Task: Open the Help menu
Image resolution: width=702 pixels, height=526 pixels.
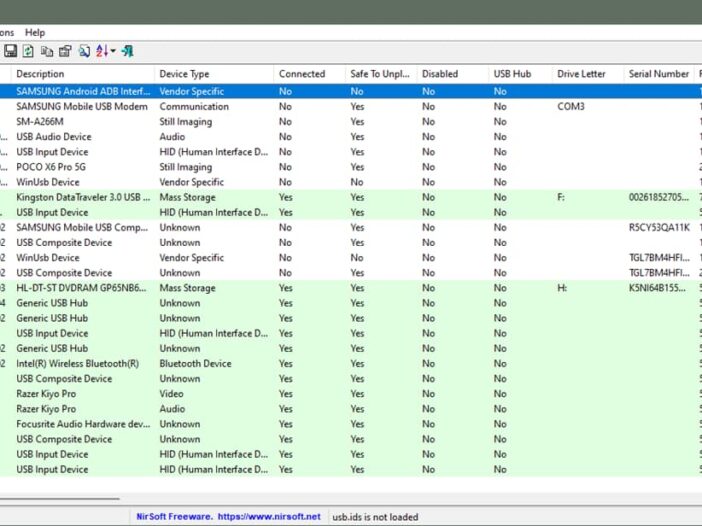Action: coord(35,33)
